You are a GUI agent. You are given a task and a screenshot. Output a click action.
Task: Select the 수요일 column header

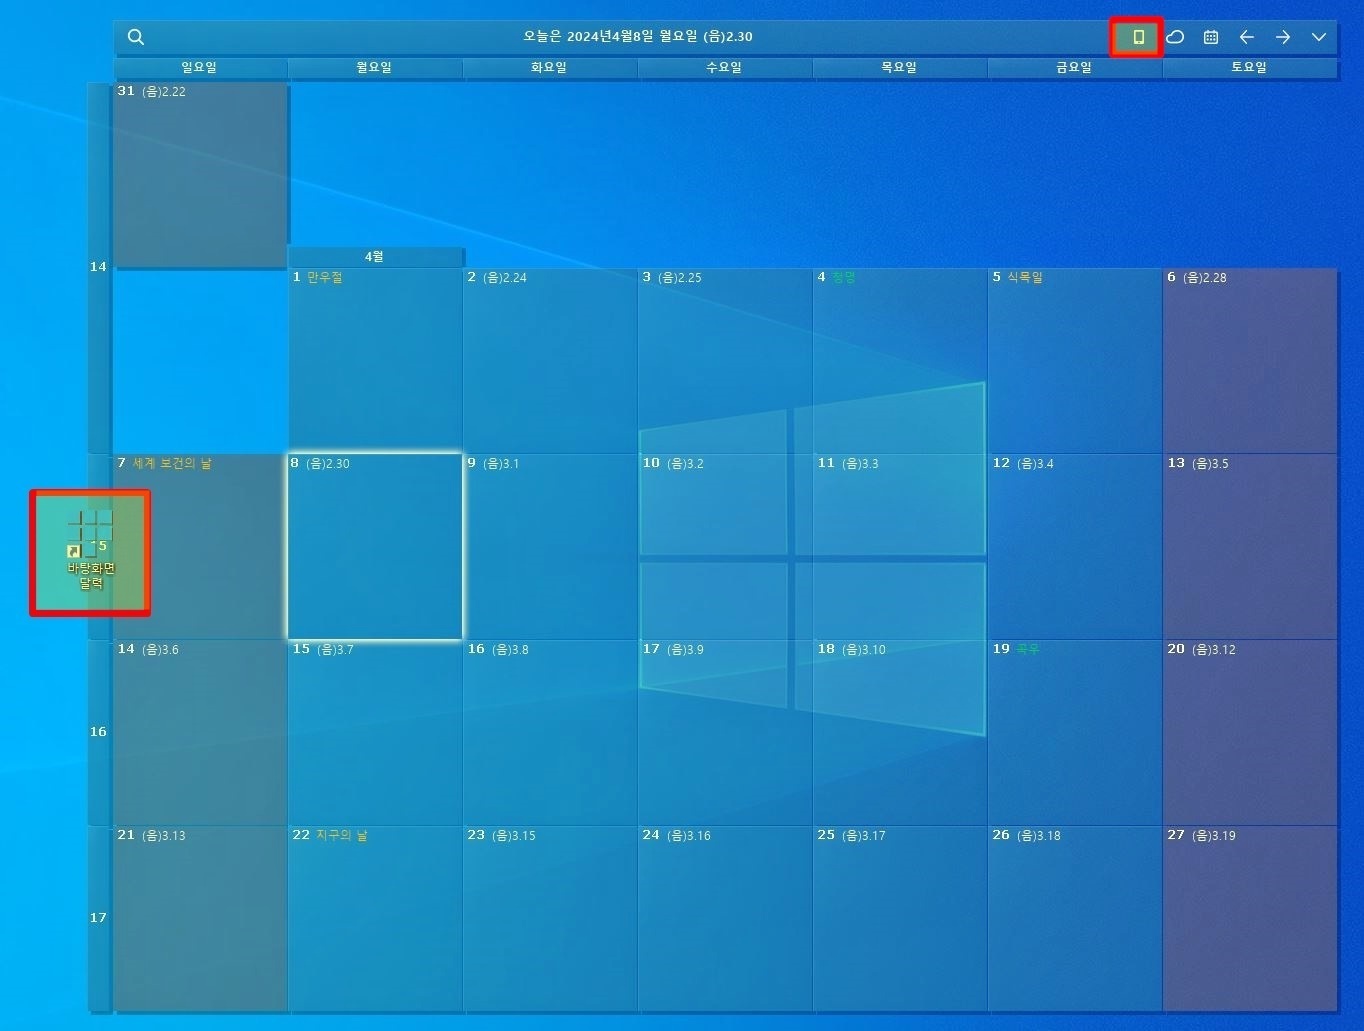click(725, 68)
